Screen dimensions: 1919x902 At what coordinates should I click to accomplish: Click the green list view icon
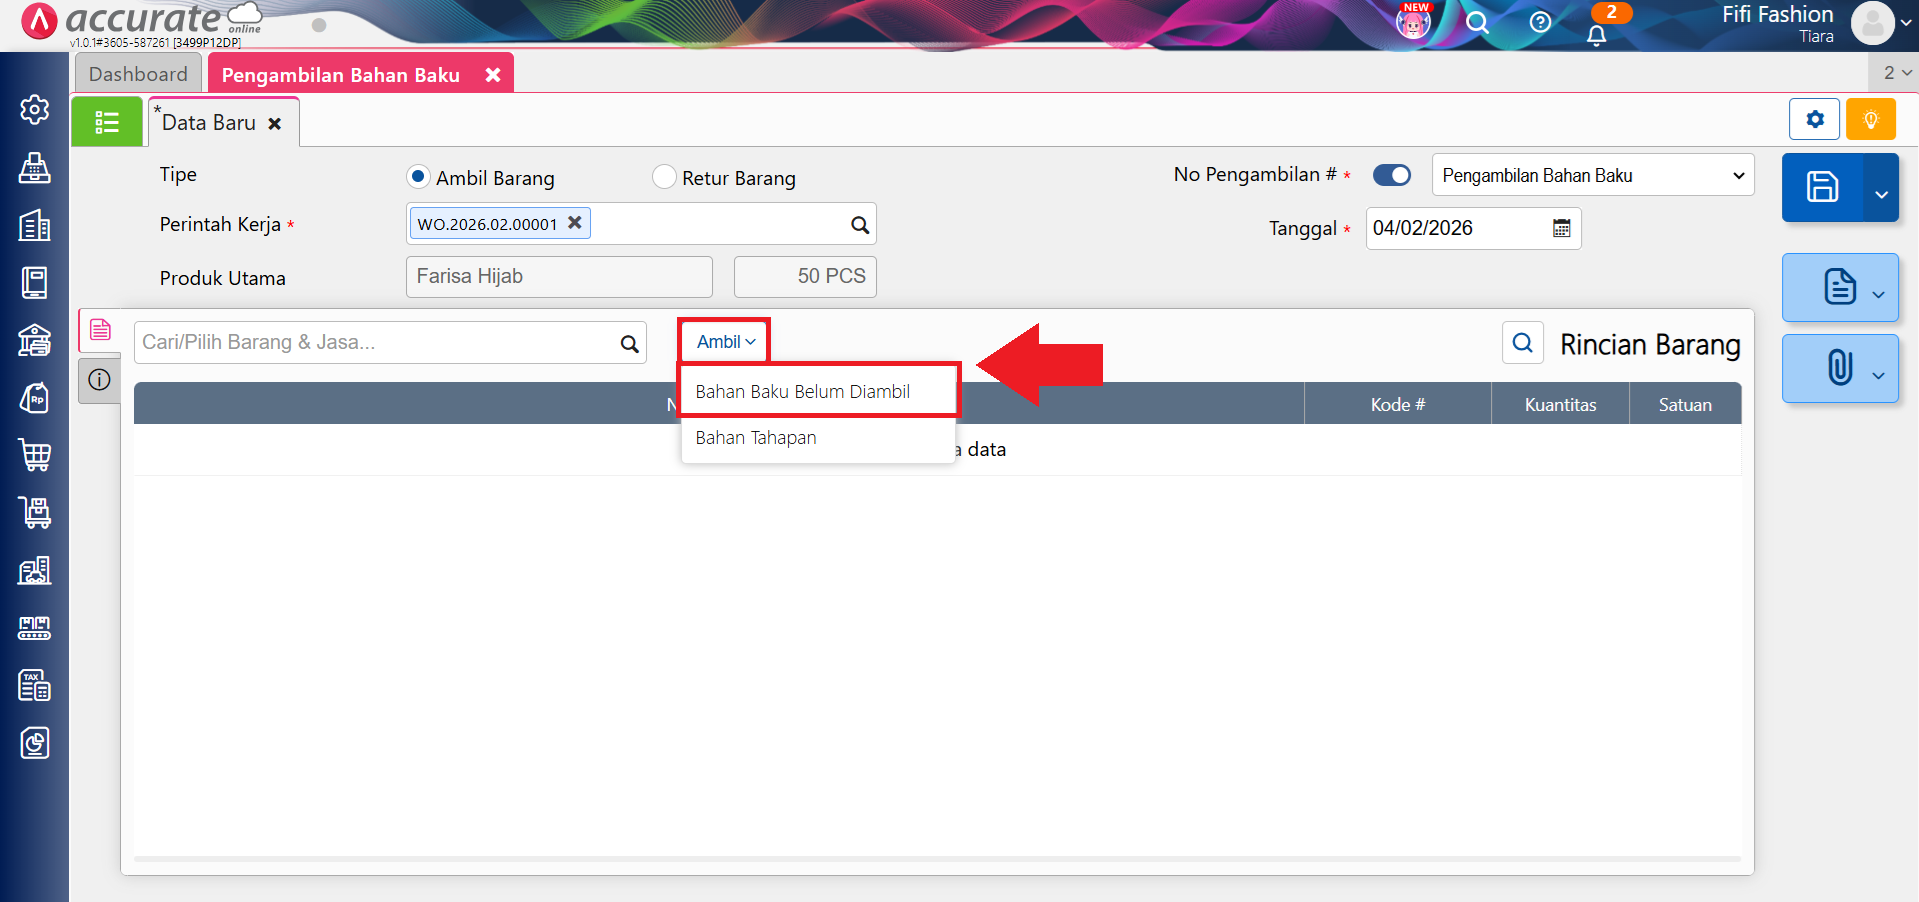coord(107,122)
